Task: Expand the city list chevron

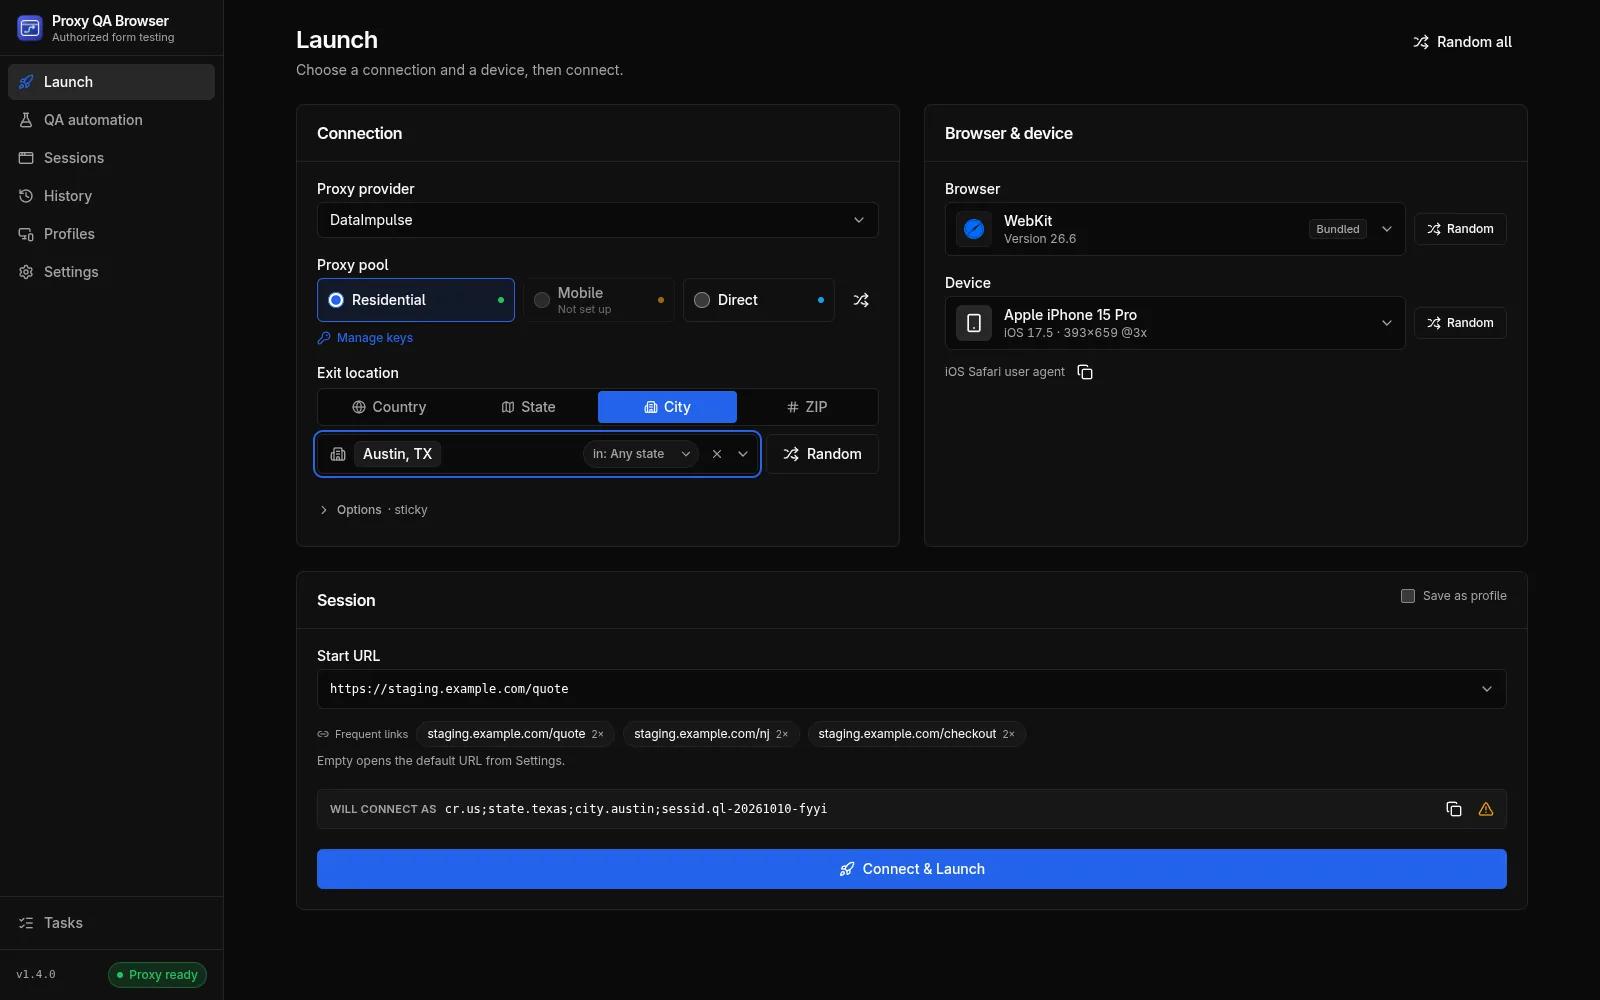Action: coord(743,454)
